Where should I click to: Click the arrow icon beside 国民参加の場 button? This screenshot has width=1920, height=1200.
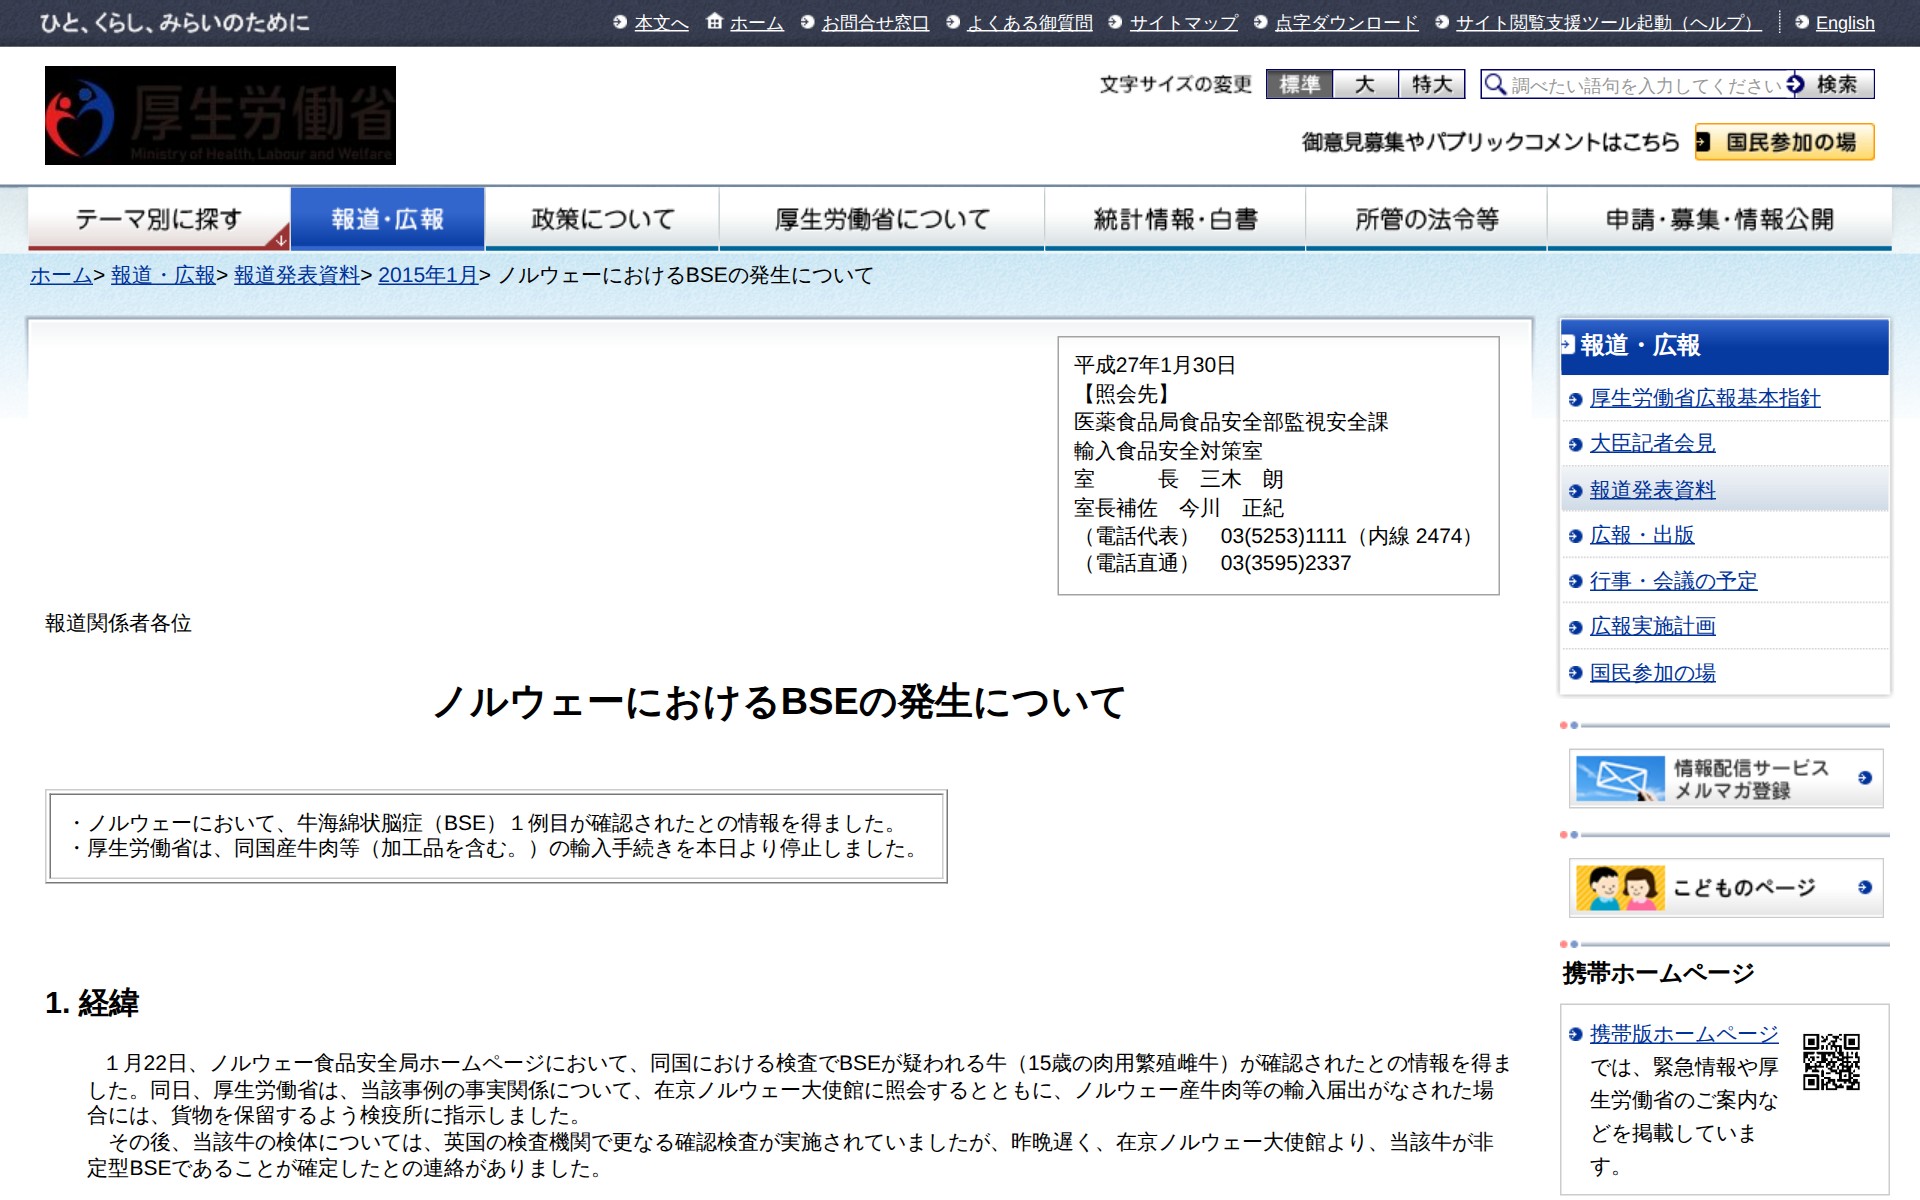pyautogui.click(x=1703, y=142)
